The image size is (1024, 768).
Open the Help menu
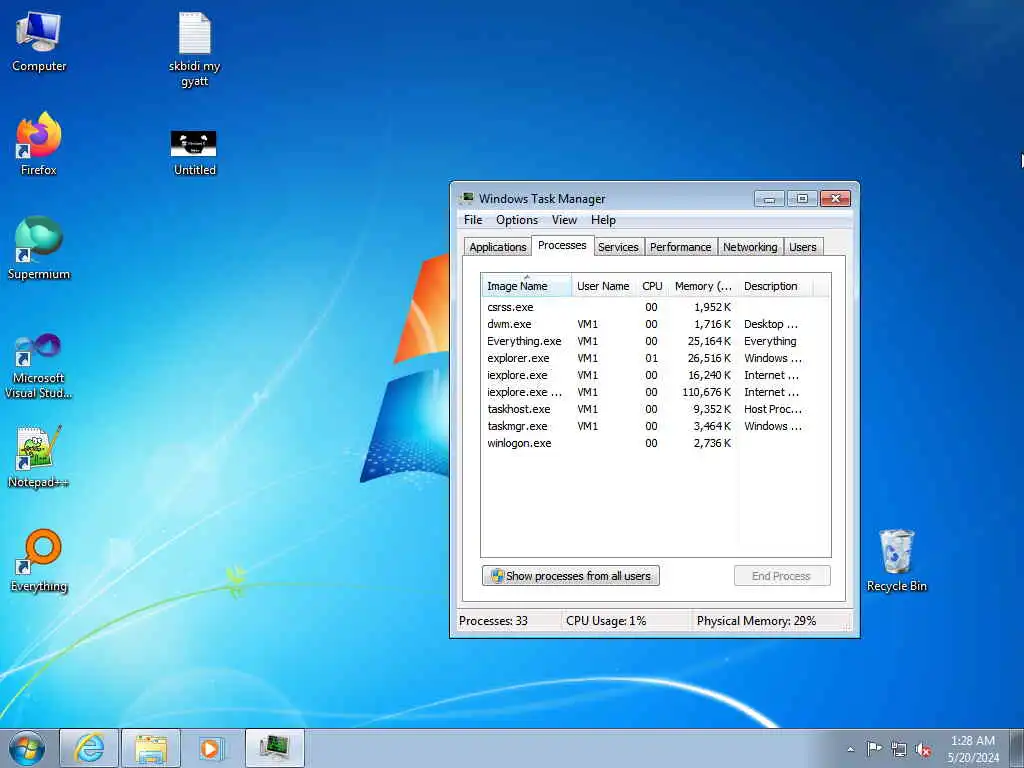point(603,220)
